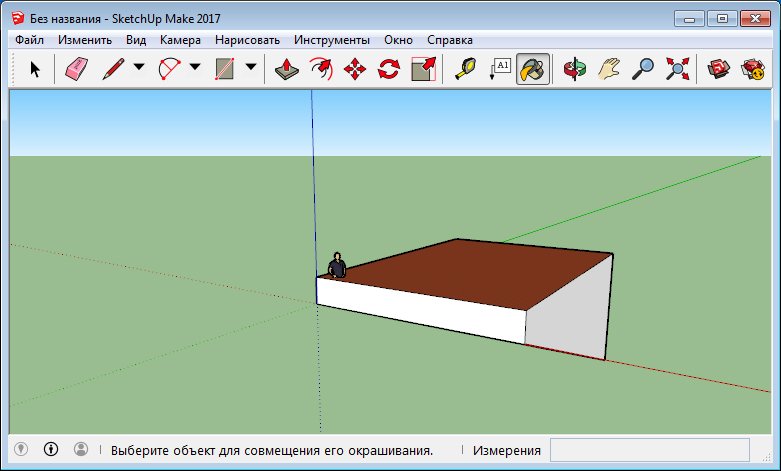The width and height of the screenshot is (781, 471).
Task: Choose the Push/Pull tool
Action: (287, 68)
